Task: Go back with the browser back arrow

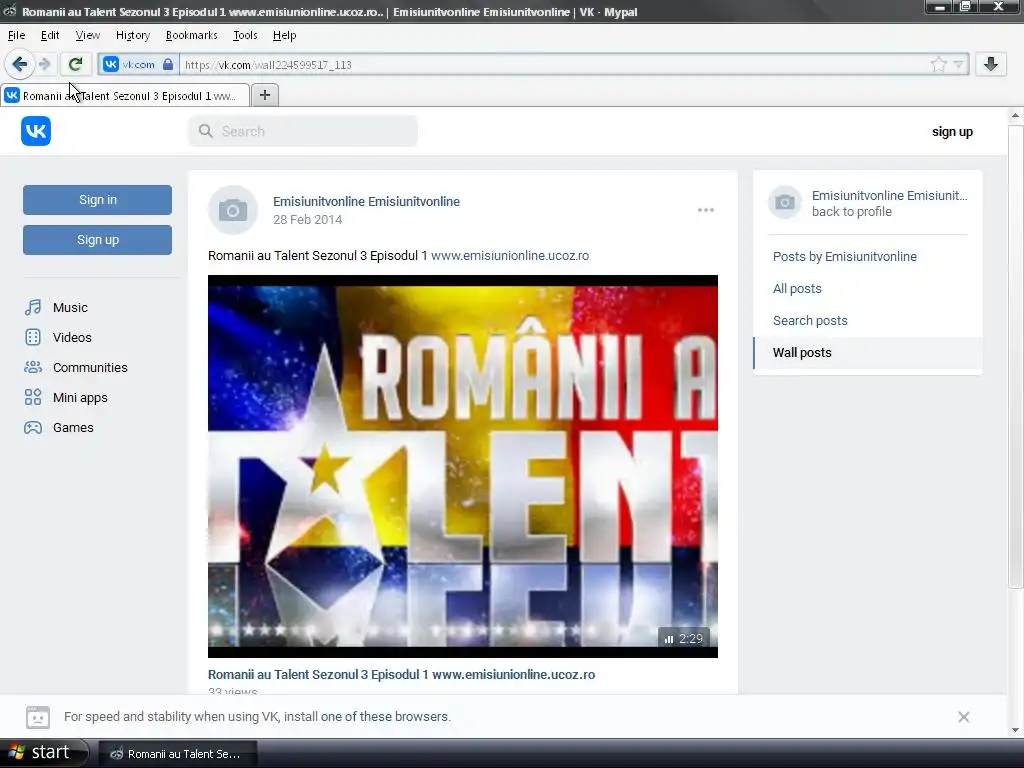Action: click(x=20, y=64)
